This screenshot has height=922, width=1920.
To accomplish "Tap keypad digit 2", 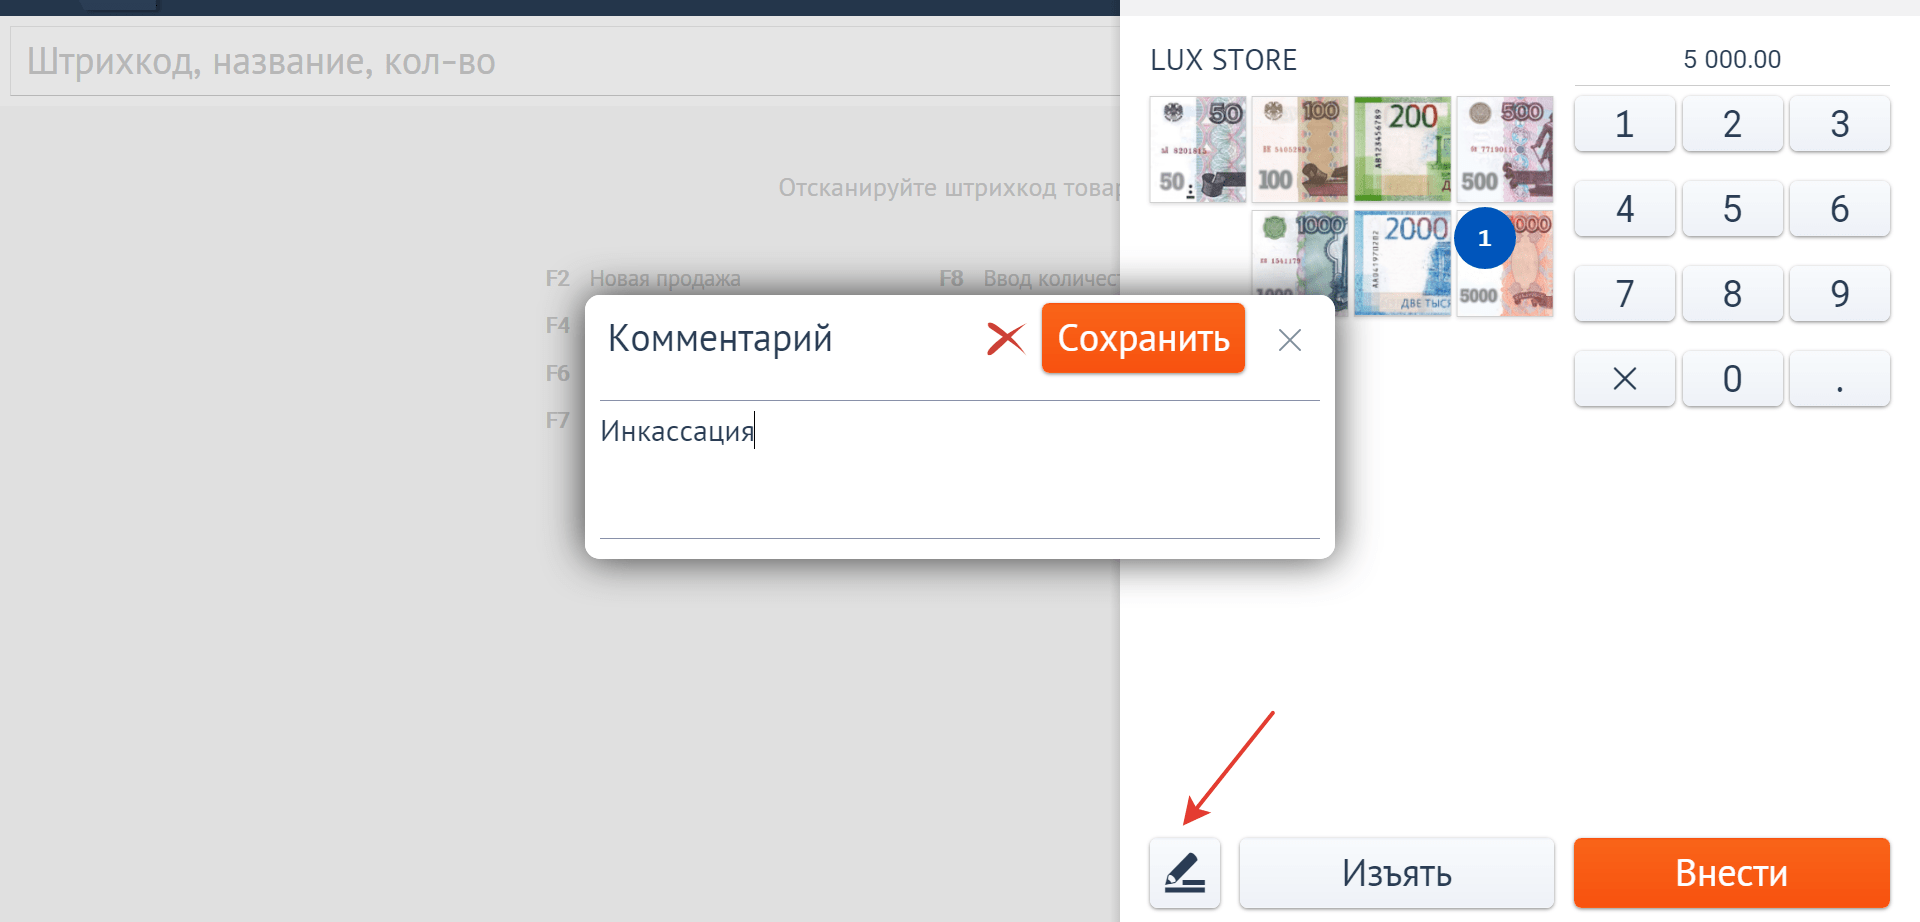I will click(x=1732, y=124).
